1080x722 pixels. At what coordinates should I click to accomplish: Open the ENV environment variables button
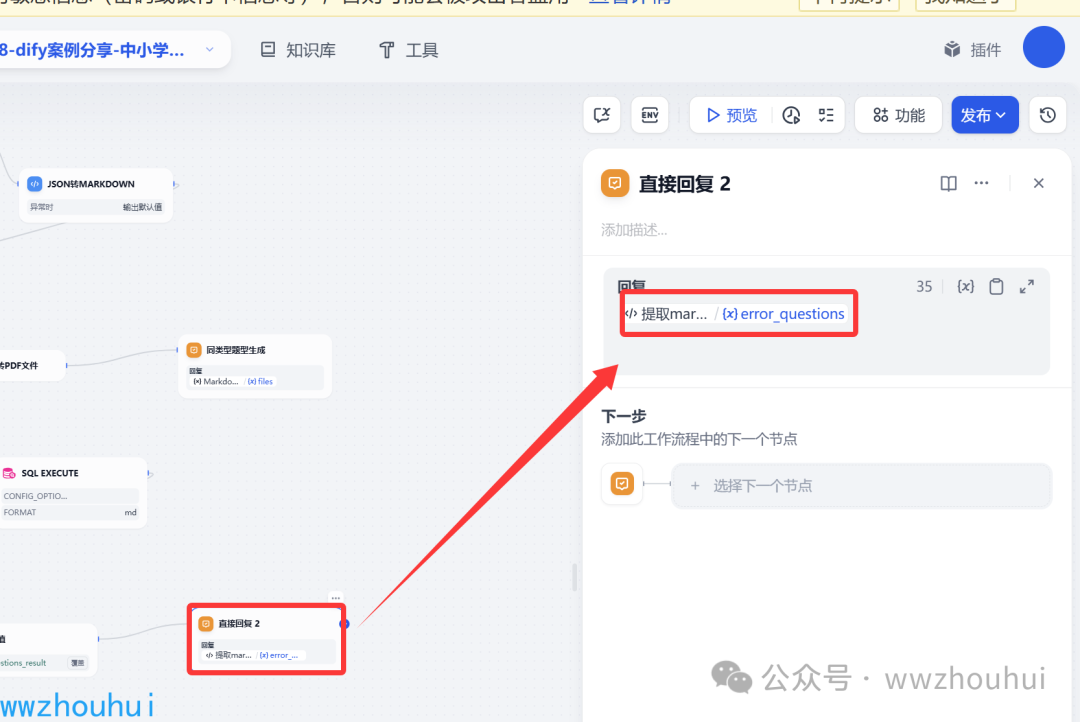click(x=650, y=114)
